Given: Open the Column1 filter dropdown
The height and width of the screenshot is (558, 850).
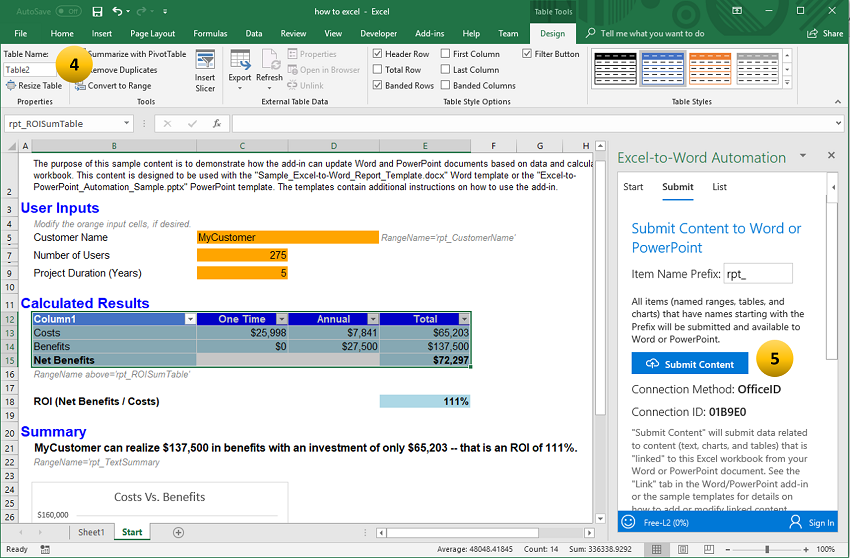Looking at the screenshot, I should [x=190, y=319].
